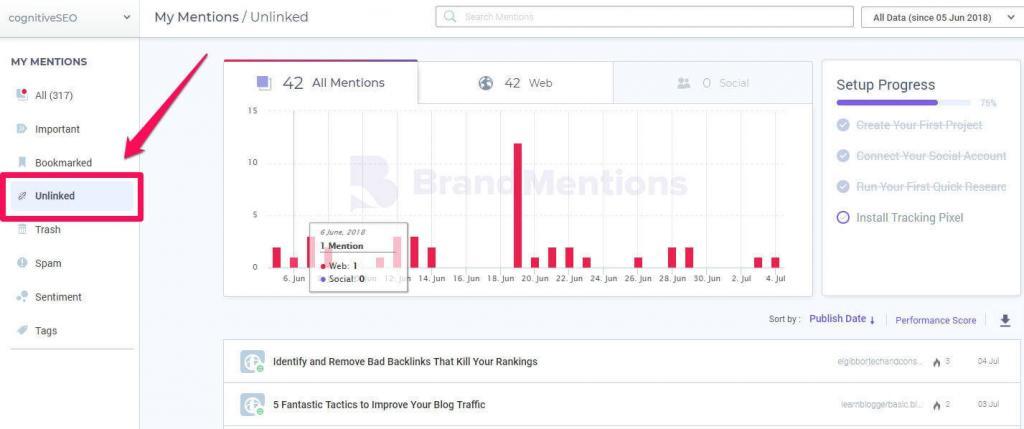Screen dimensions: 1024x429
Task: Click the 04 Jul date text
Action: [x=988, y=362]
